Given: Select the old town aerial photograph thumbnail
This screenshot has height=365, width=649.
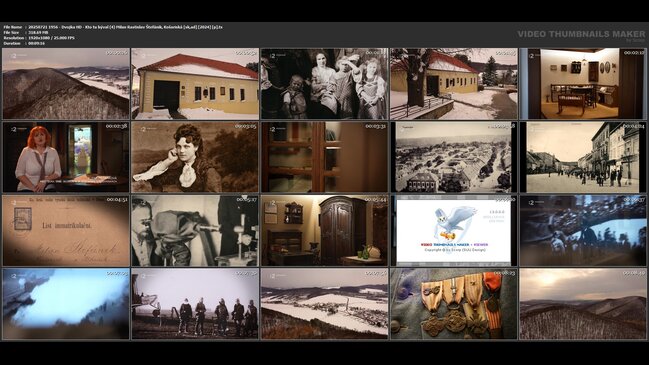Looking at the screenshot, I should click(x=454, y=157).
